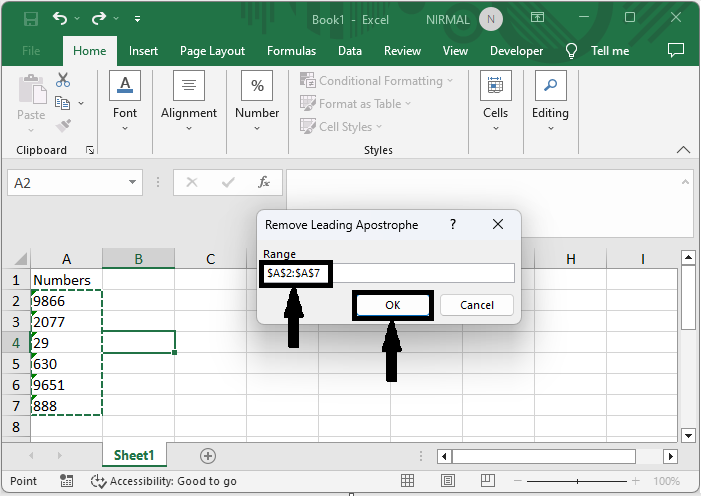
Task: Add a new sheet with plus button
Action: (207, 456)
